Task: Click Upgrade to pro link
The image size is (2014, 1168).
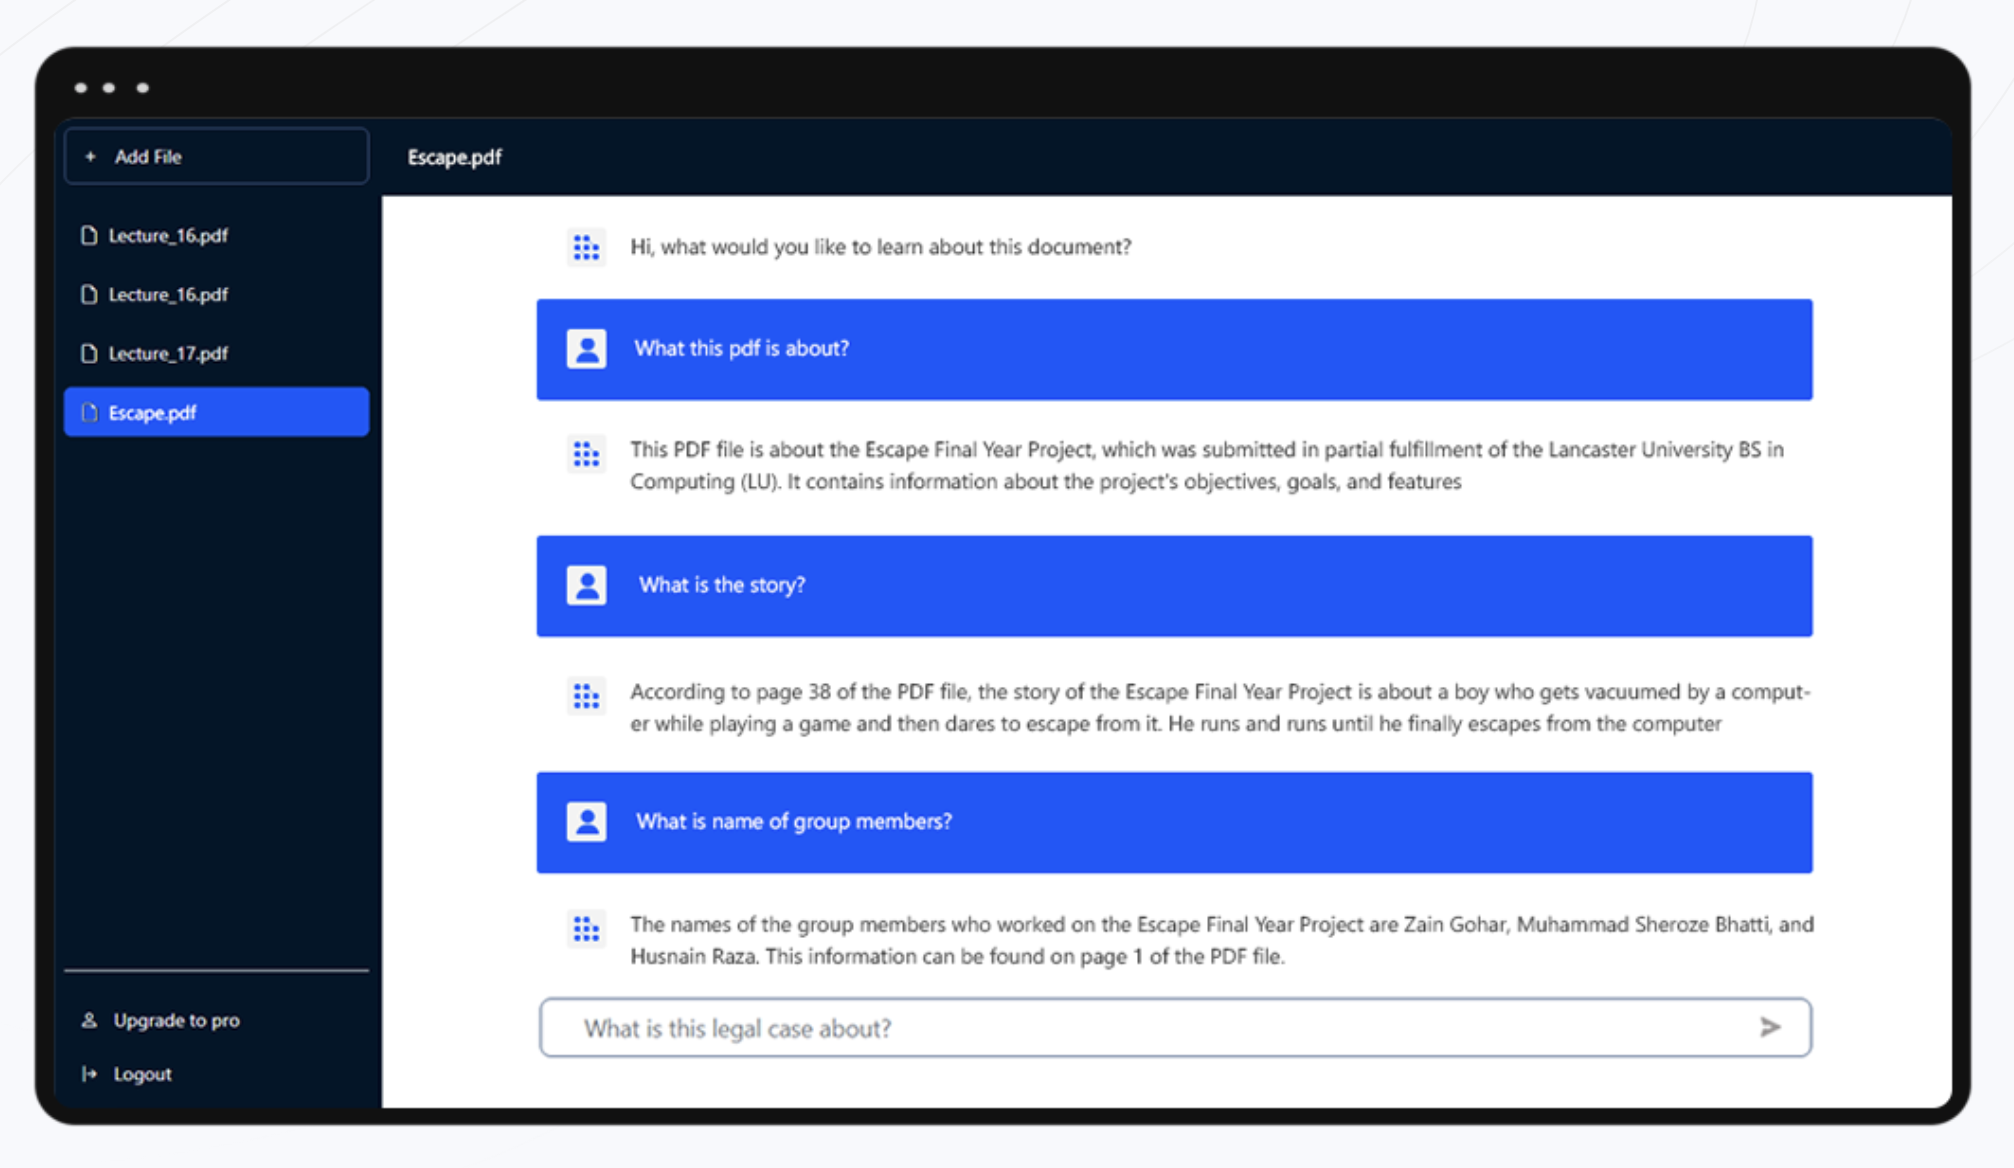Action: 176,1020
